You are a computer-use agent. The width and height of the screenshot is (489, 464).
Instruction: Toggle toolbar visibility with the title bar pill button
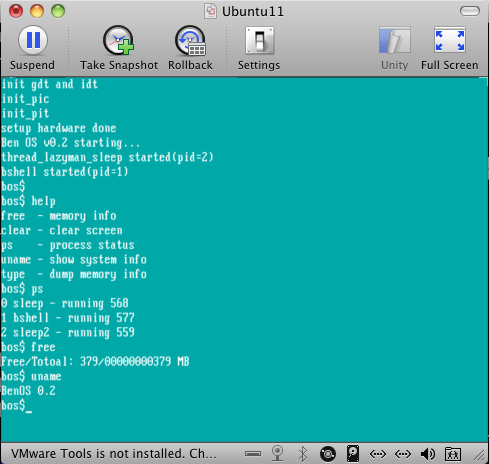pyautogui.click(x=470, y=11)
